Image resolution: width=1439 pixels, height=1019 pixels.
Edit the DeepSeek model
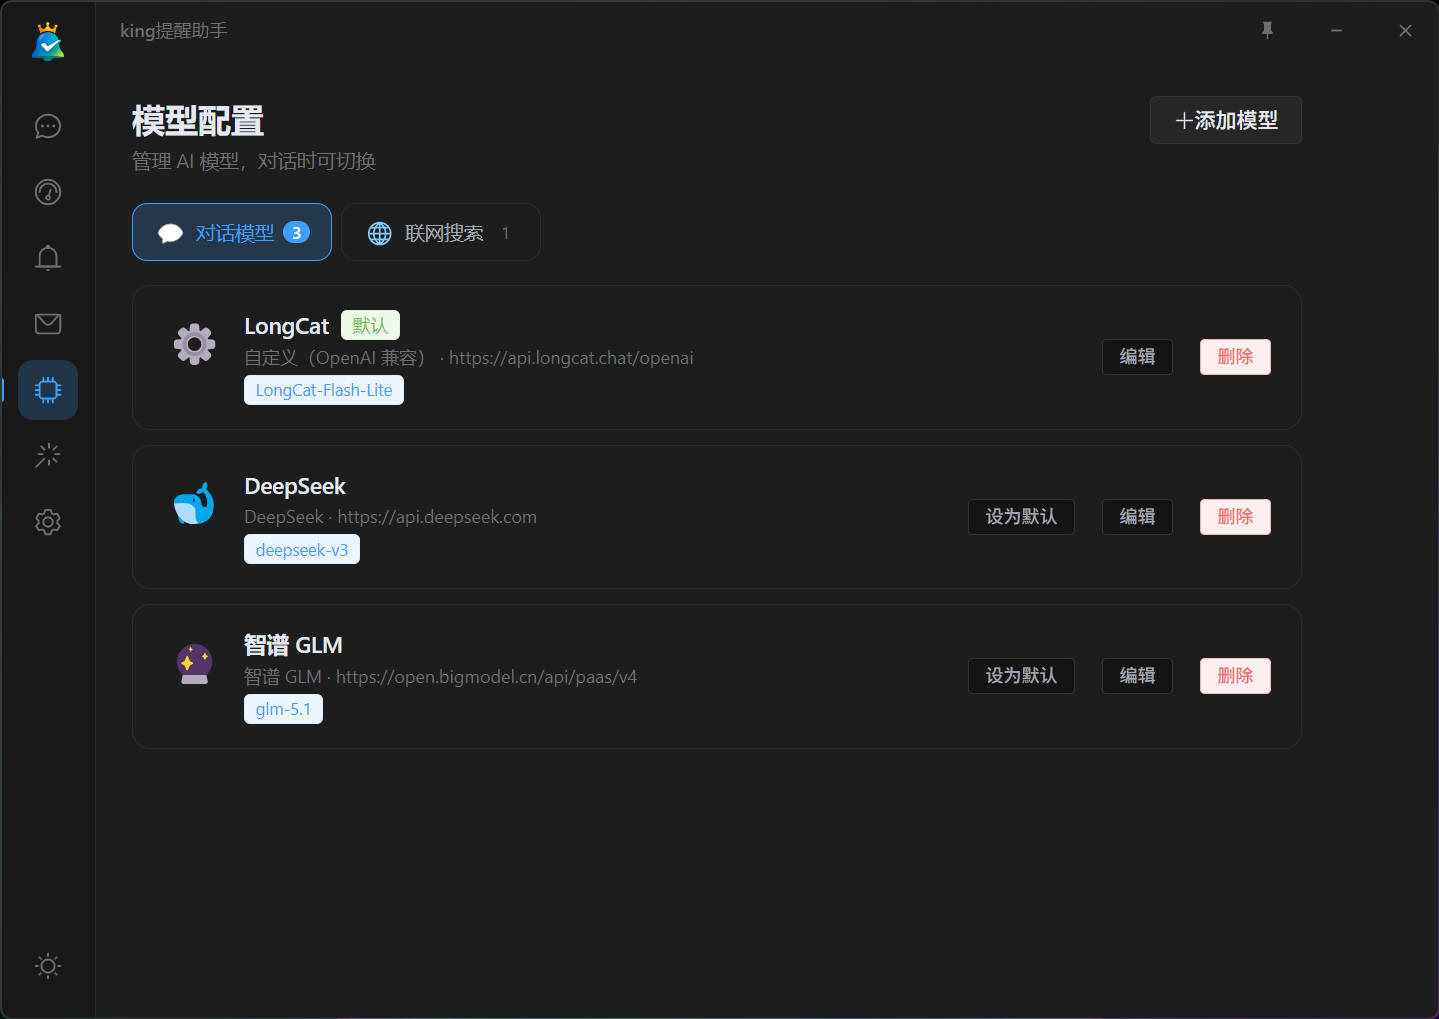click(1137, 517)
